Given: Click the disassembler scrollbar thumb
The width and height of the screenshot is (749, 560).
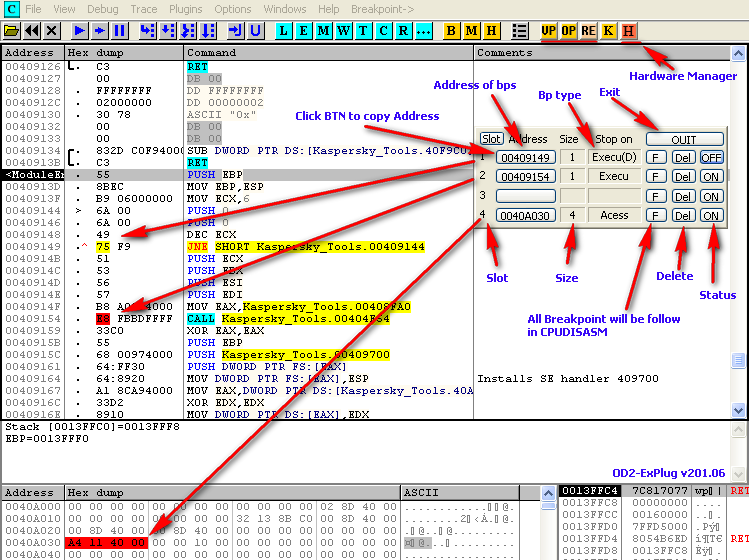Looking at the screenshot, I should [738, 360].
